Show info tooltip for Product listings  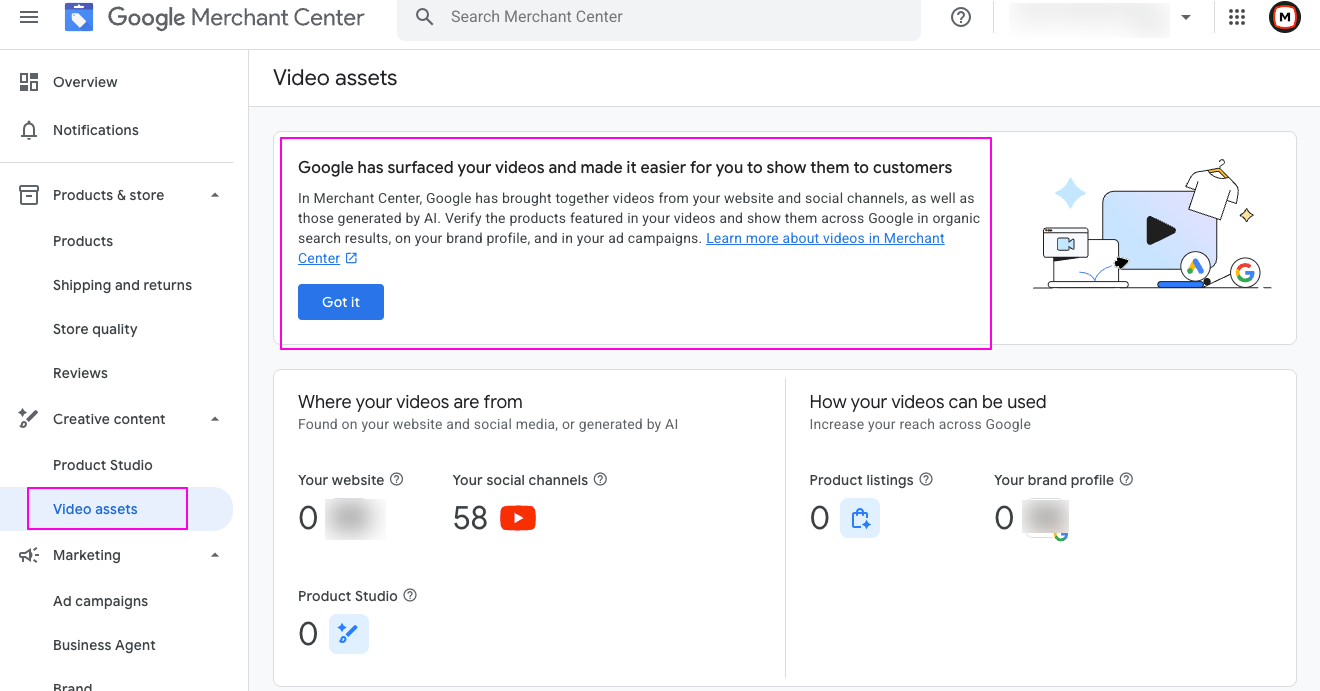click(926, 480)
